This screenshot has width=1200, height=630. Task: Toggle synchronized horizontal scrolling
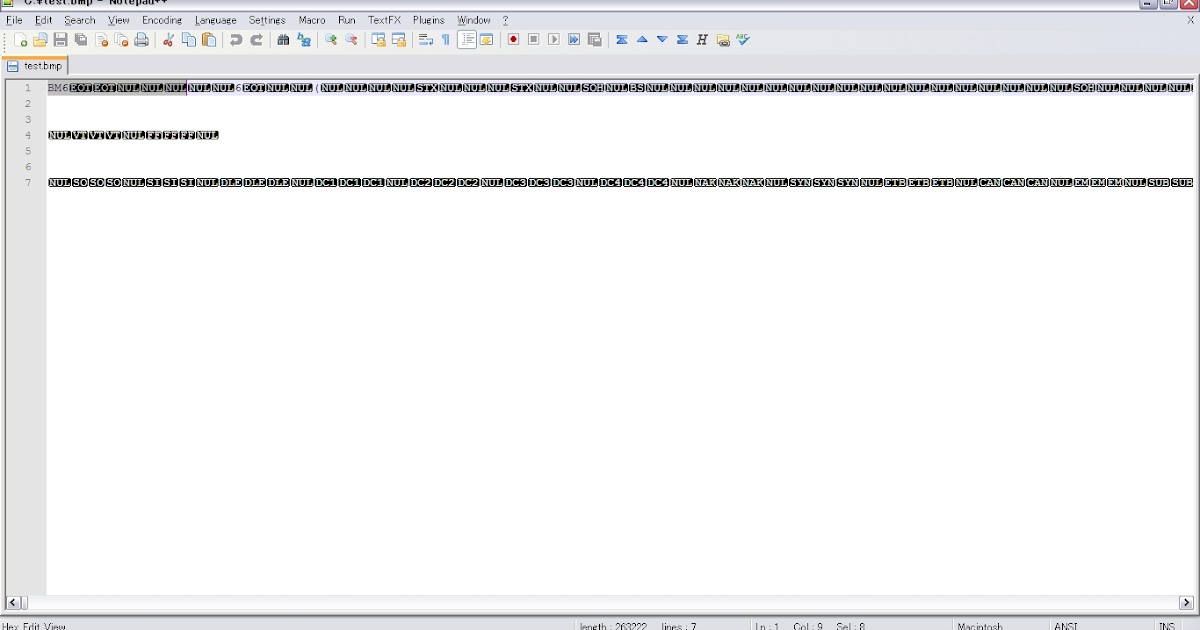[x=399, y=40]
